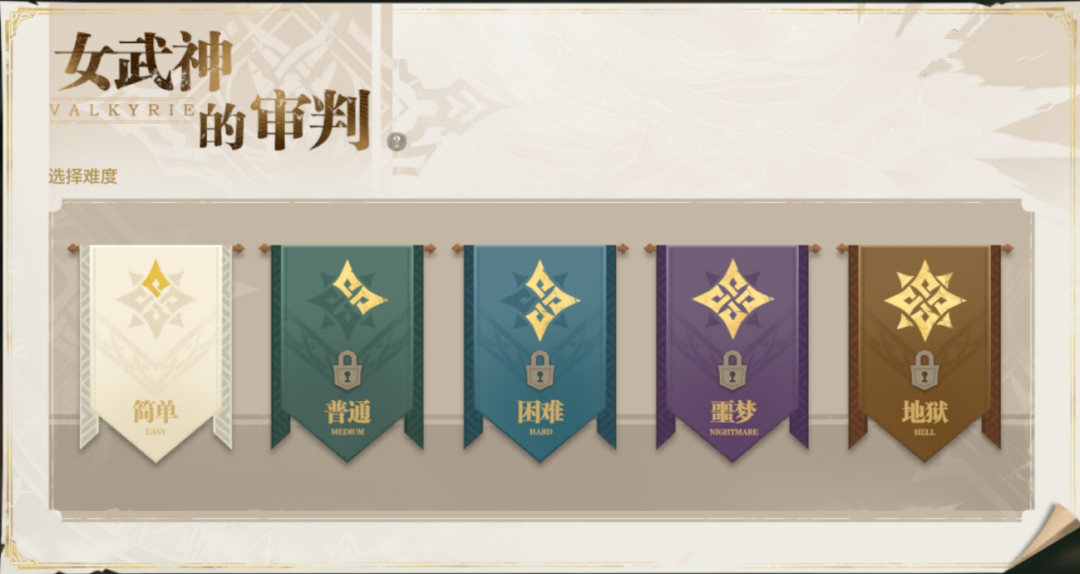Click the padlock on the Nightmare banner

(x=732, y=370)
